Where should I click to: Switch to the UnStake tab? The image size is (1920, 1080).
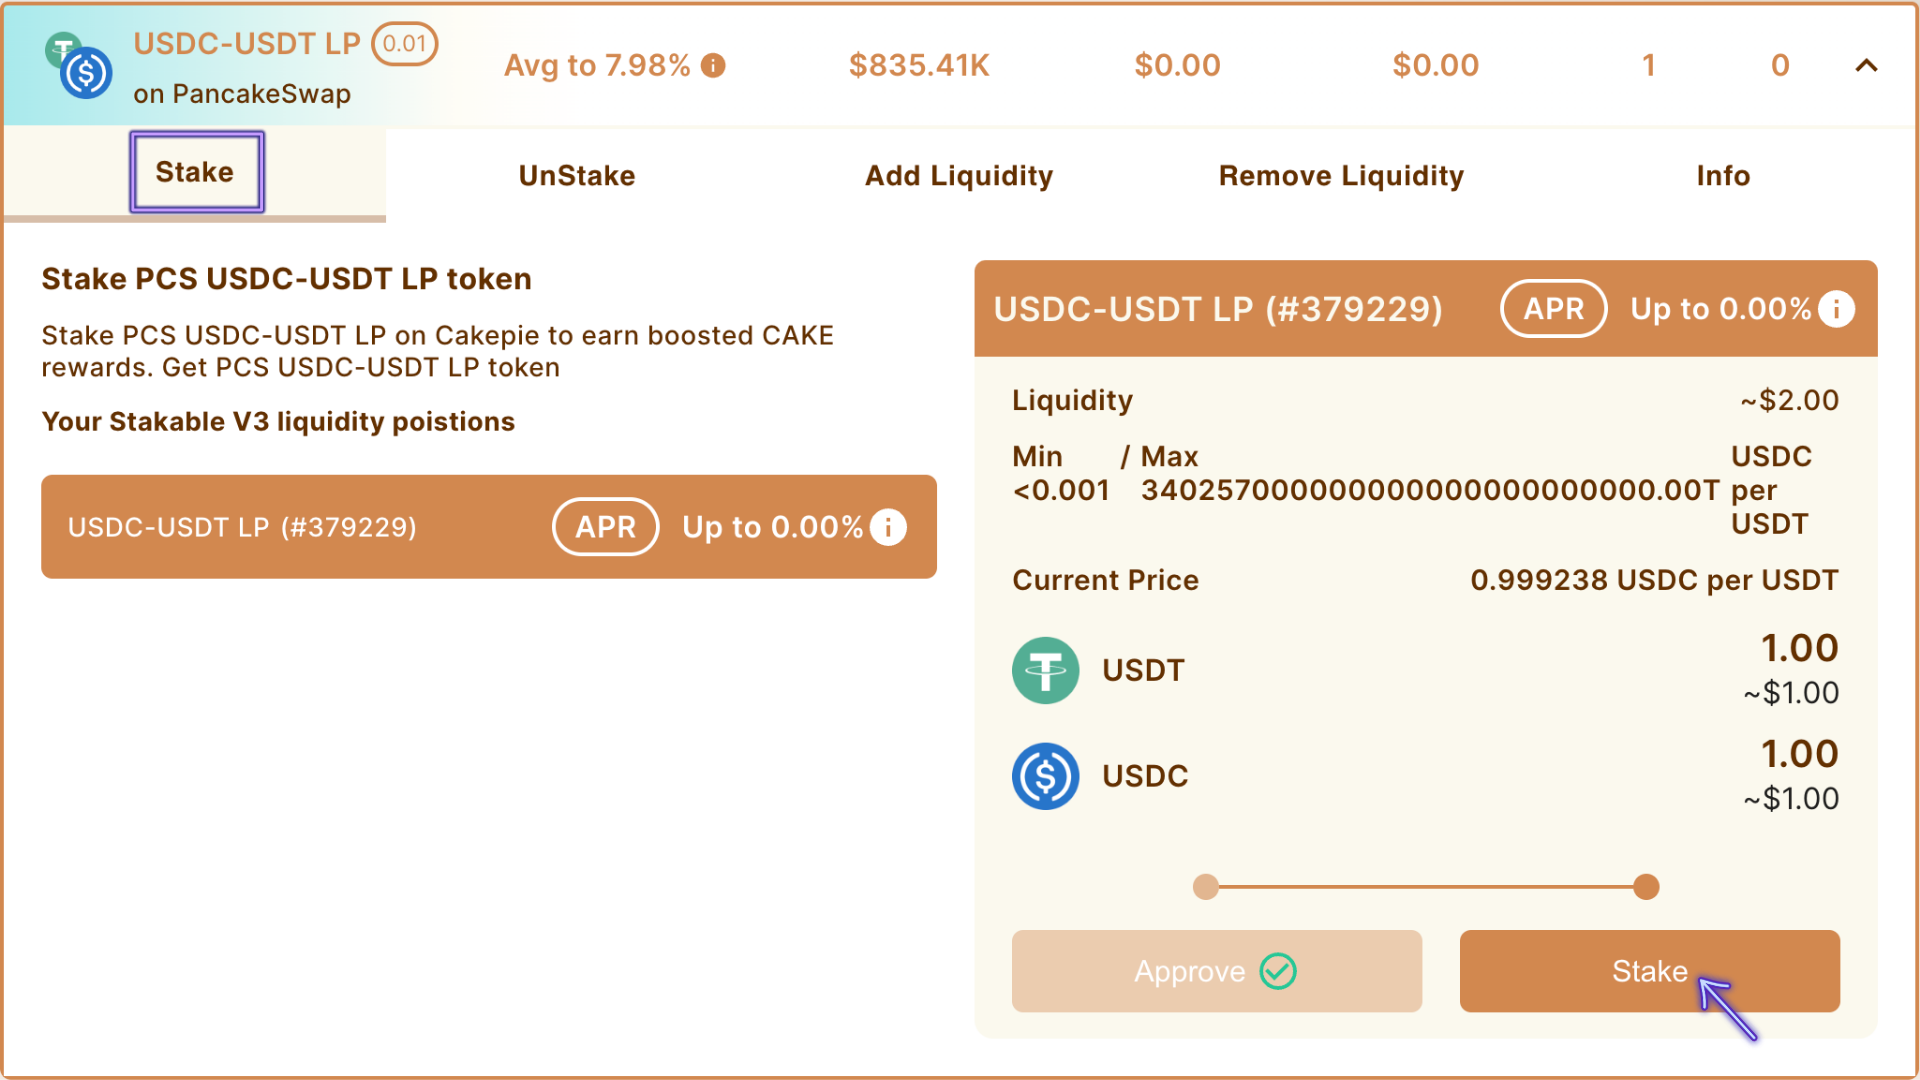pos(577,176)
